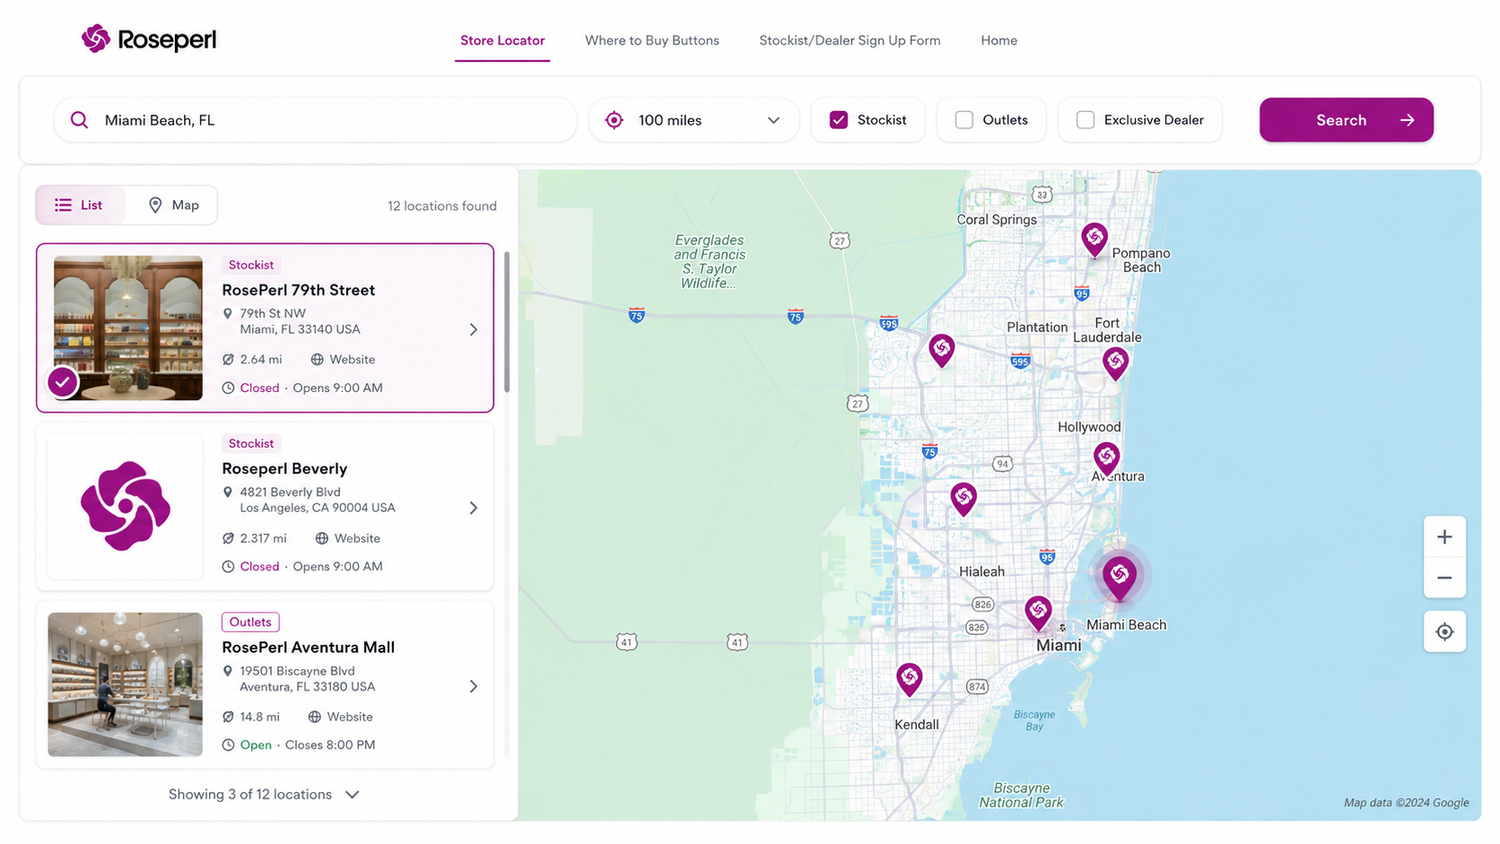This screenshot has width=1500, height=844.
Task: Go to the Home tab
Action: pos(999,40)
